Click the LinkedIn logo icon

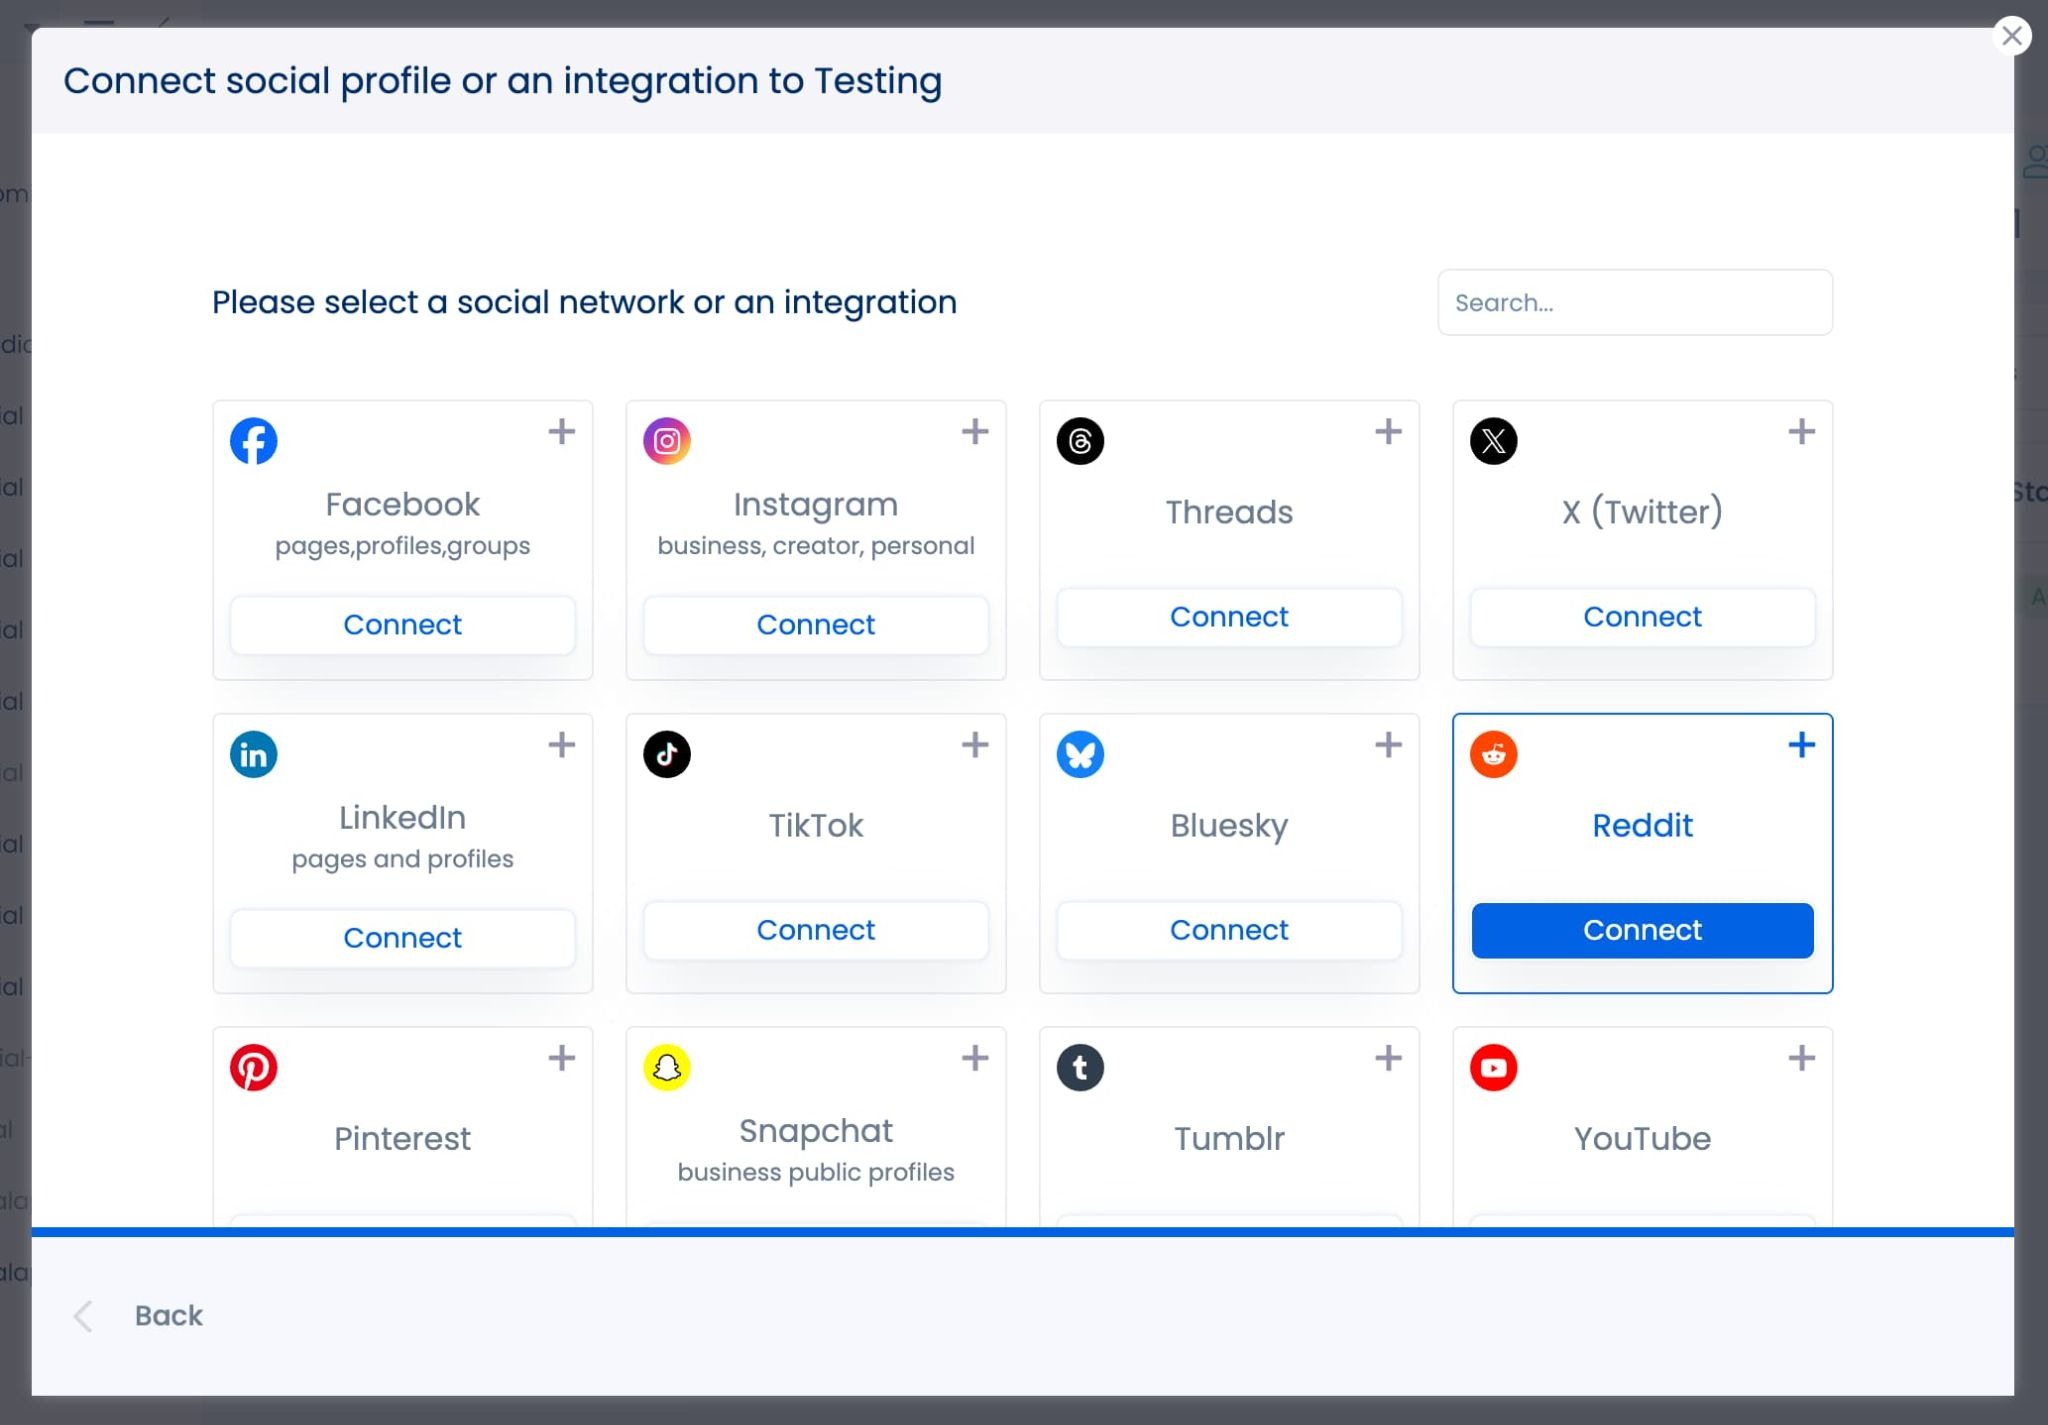(x=254, y=753)
